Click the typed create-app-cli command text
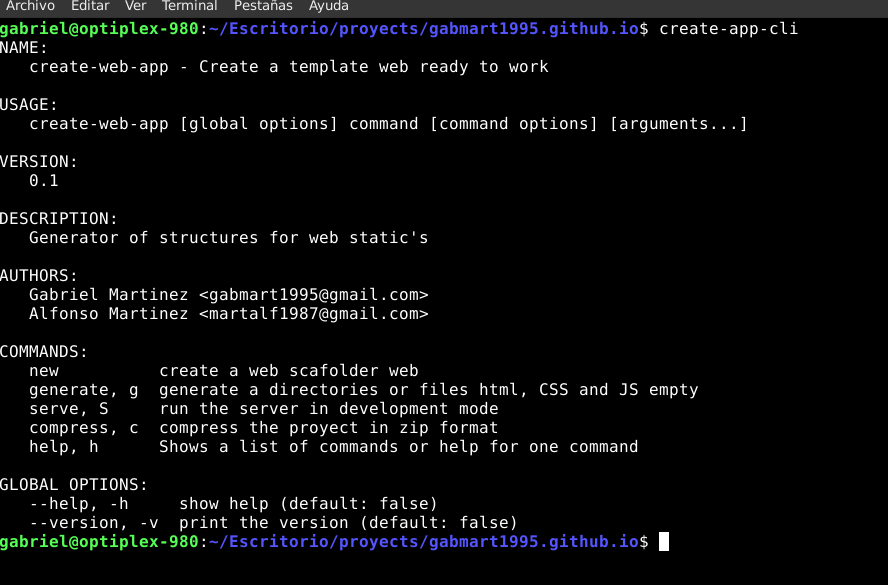Screen dimensions: 888x585 point(728,29)
